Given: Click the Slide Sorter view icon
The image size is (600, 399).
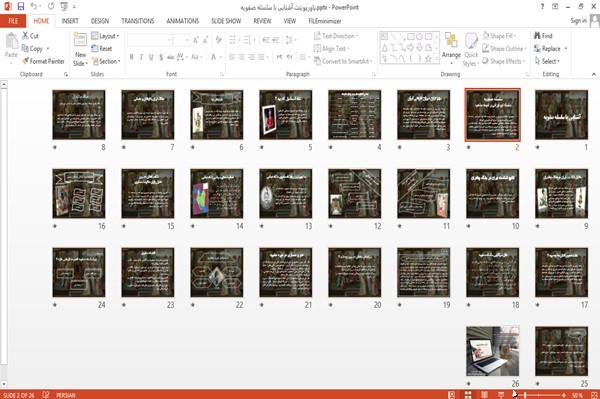Looking at the screenshot, I should [x=468, y=395].
